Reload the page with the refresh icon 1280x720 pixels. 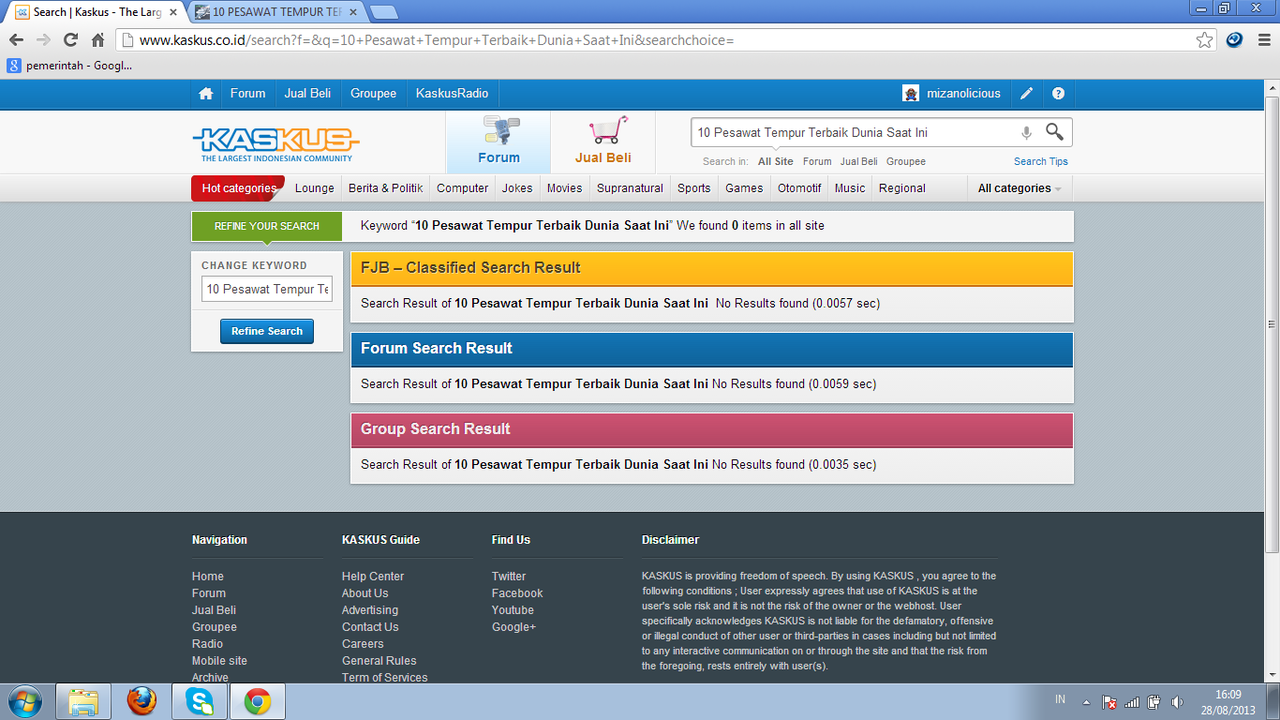70,40
